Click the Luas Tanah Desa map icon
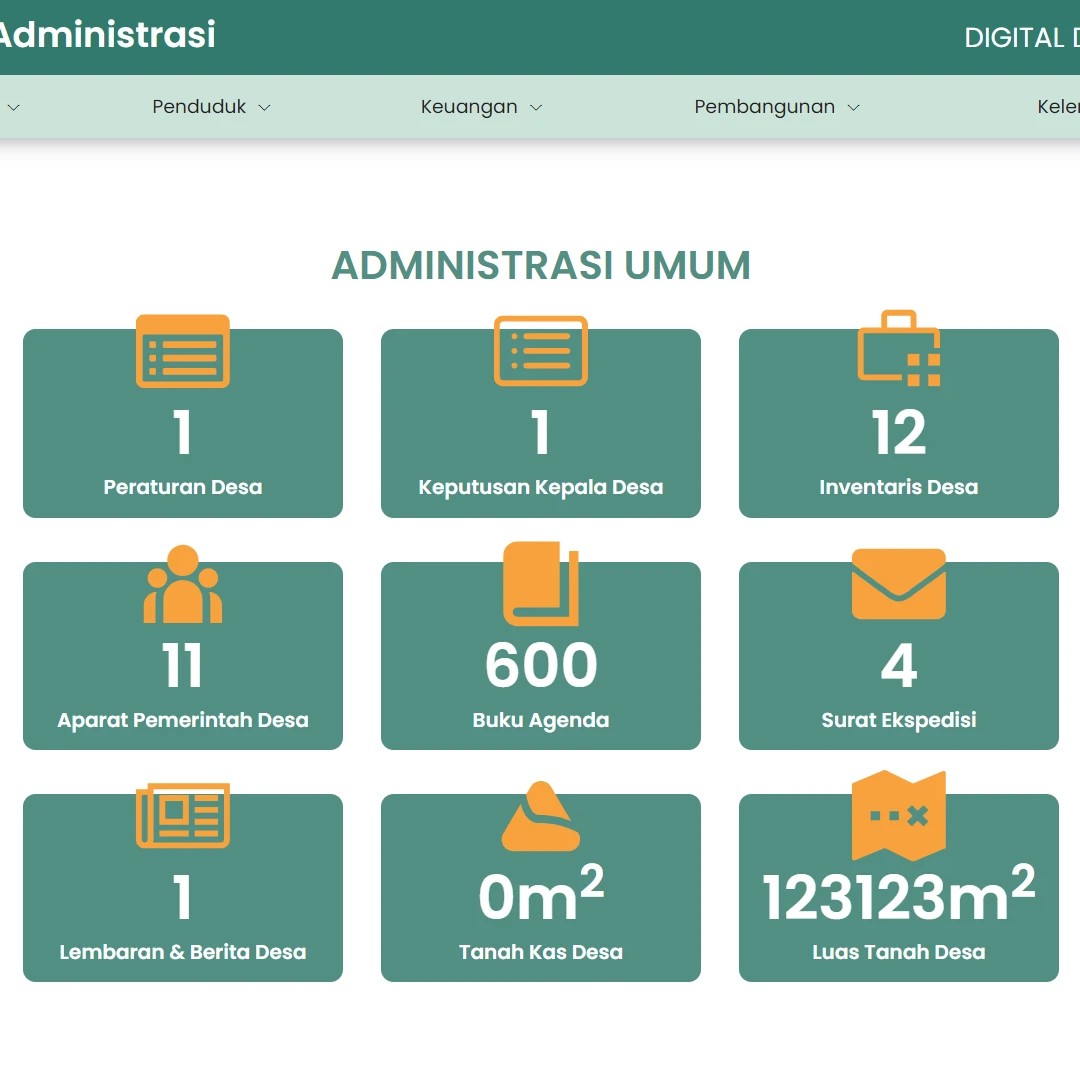 [899, 816]
